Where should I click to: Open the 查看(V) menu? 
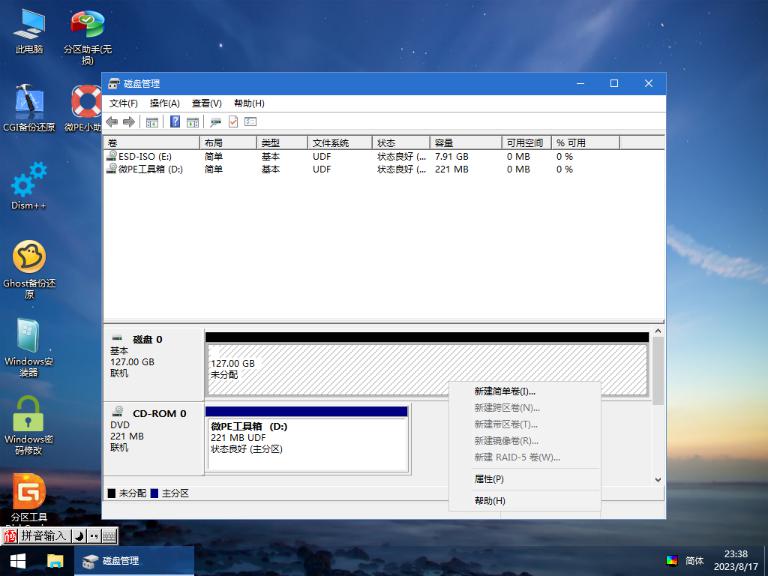tap(207, 103)
